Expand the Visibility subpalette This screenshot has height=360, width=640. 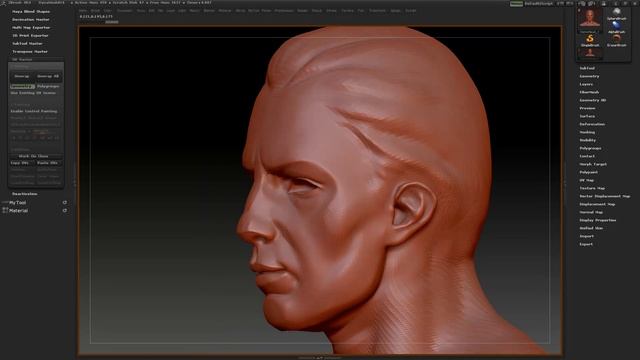coord(588,140)
